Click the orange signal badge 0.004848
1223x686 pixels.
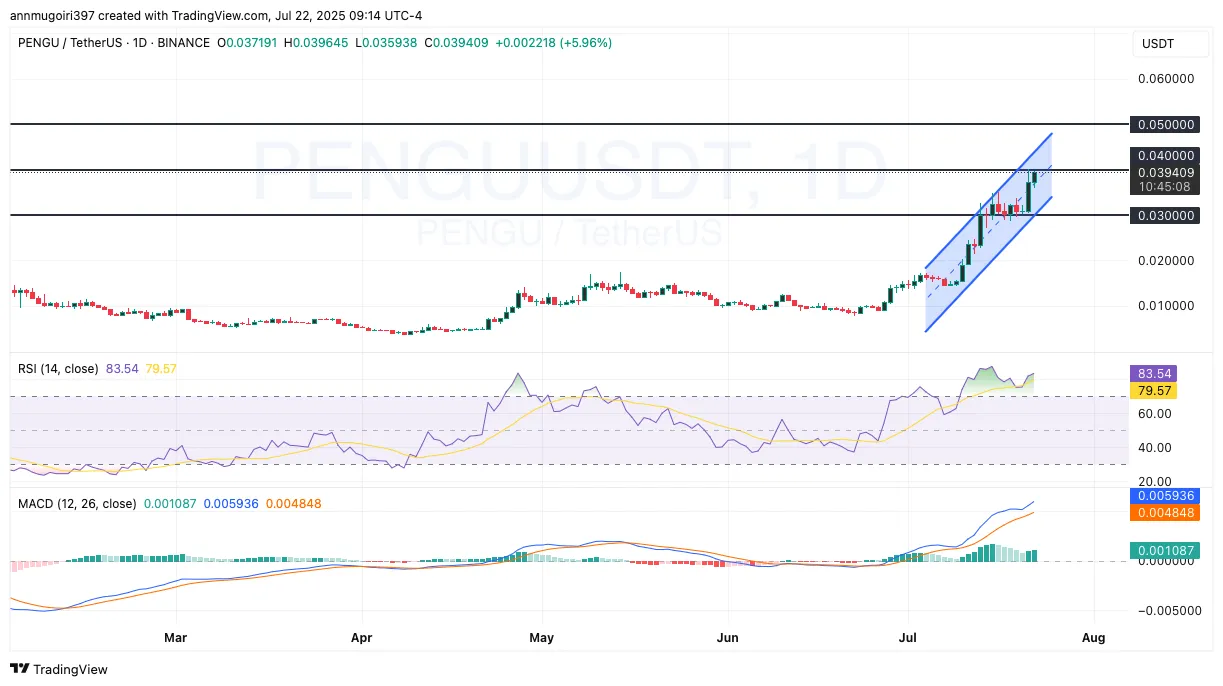click(x=1164, y=512)
